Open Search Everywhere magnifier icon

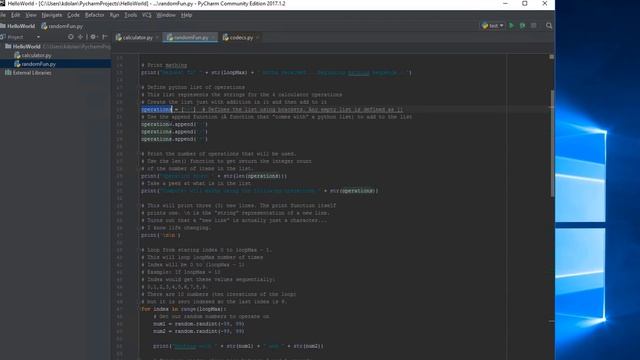549,25
